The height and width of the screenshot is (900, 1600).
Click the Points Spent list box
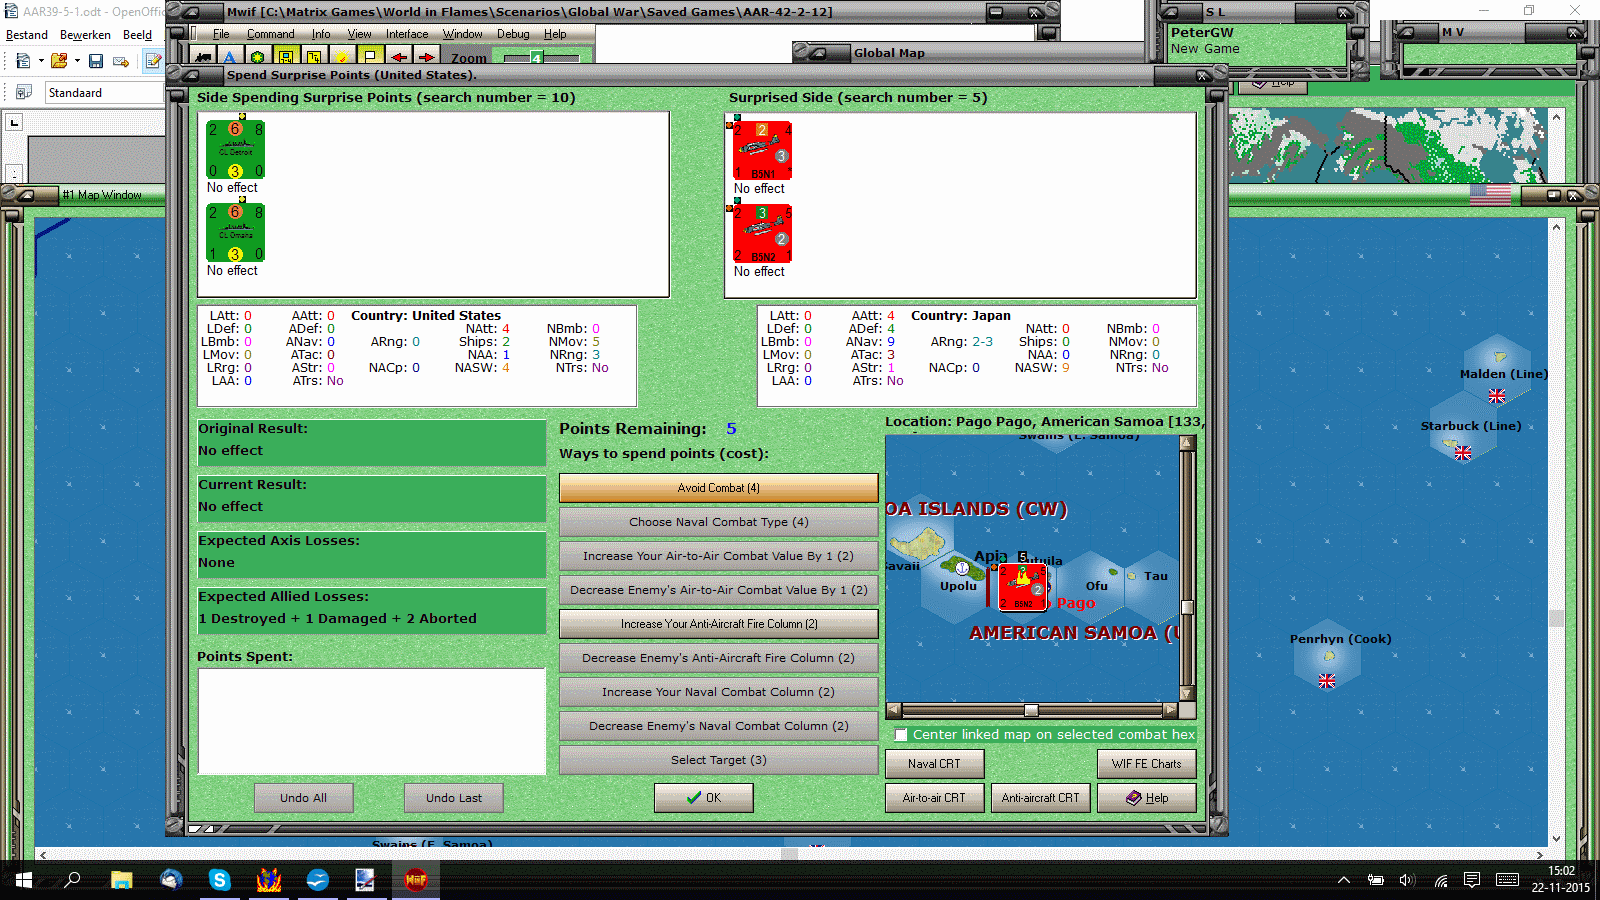[x=372, y=721]
